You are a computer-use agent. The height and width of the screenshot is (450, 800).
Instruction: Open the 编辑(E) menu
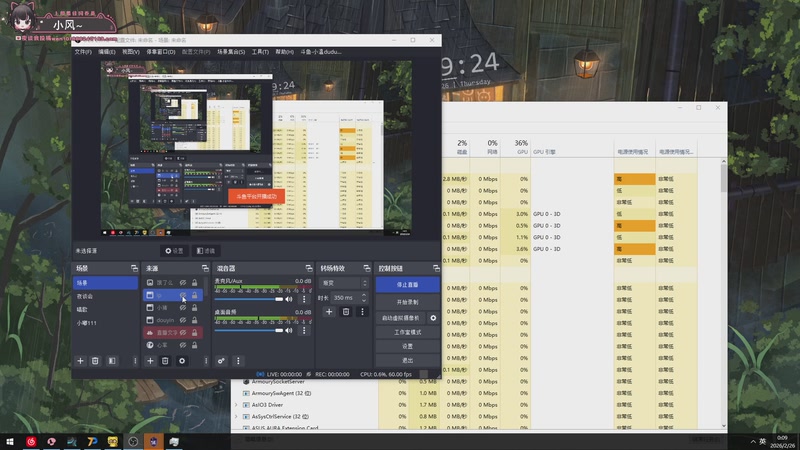pos(107,52)
